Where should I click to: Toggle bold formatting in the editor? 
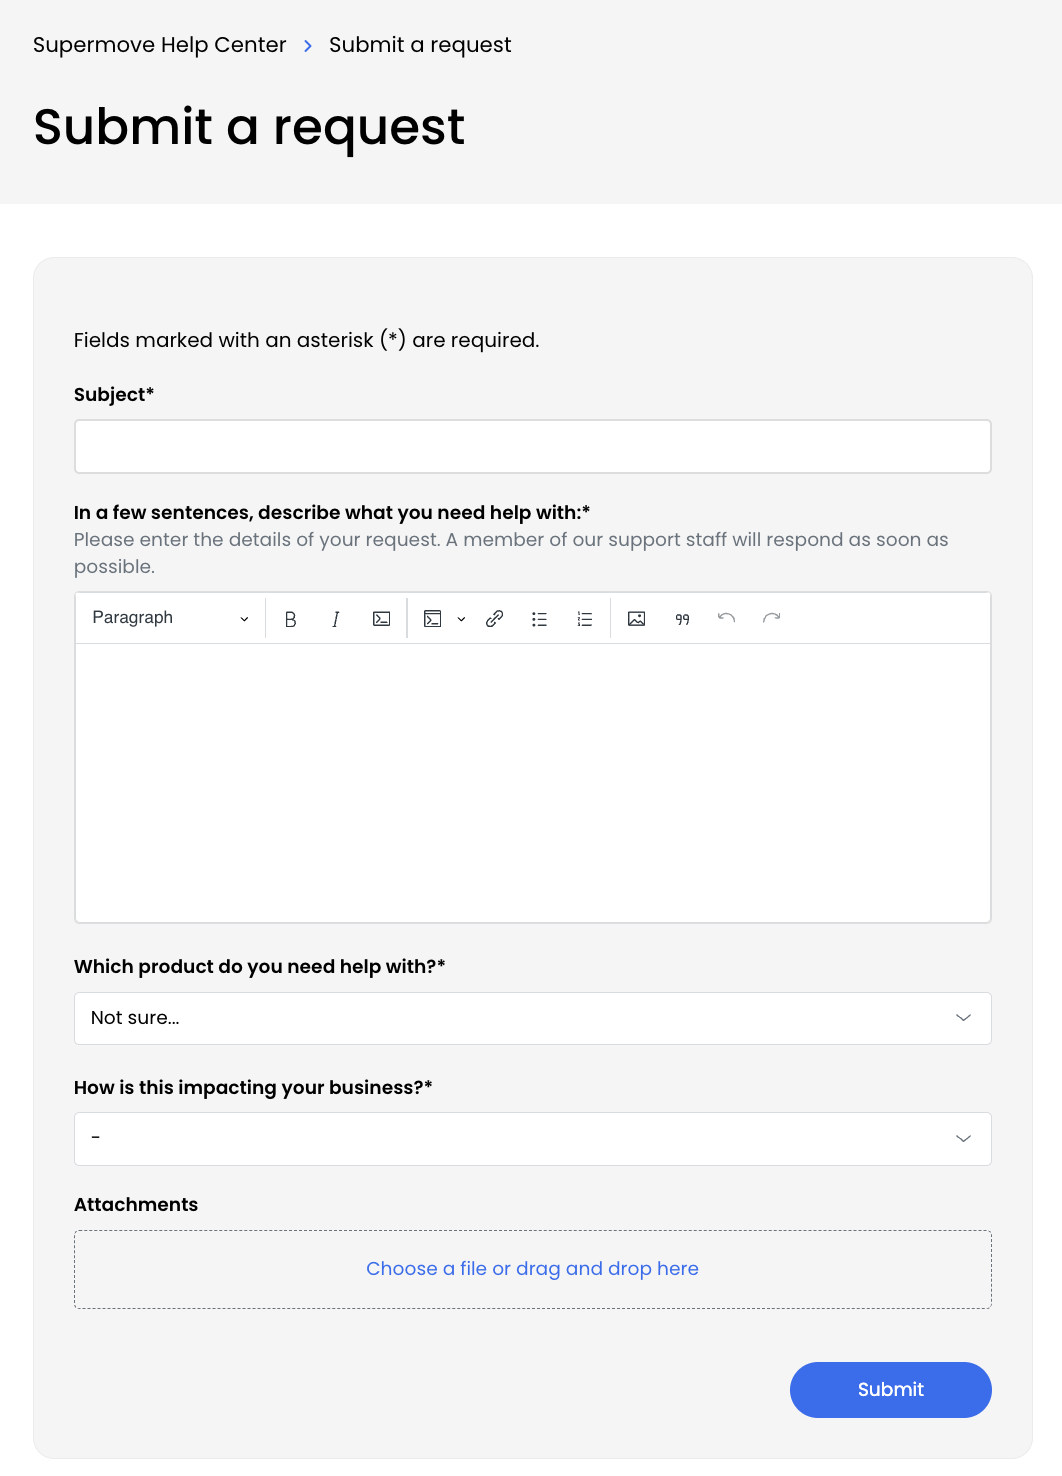point(290,619)
